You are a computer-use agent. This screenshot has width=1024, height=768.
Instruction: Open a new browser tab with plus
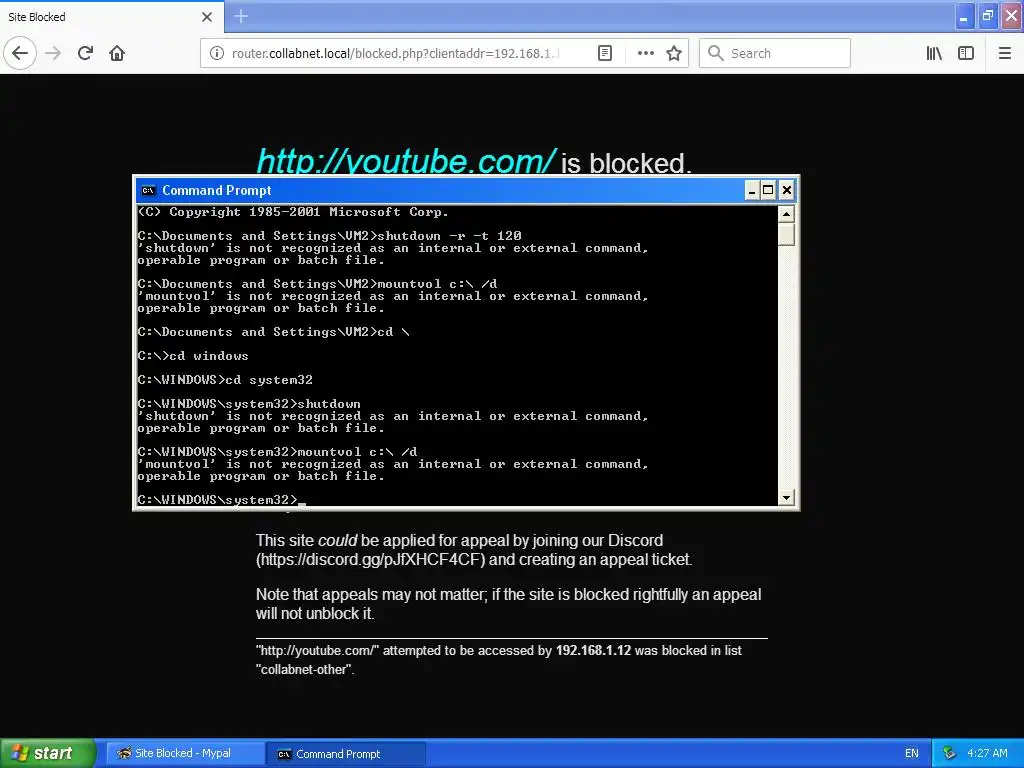240,16
